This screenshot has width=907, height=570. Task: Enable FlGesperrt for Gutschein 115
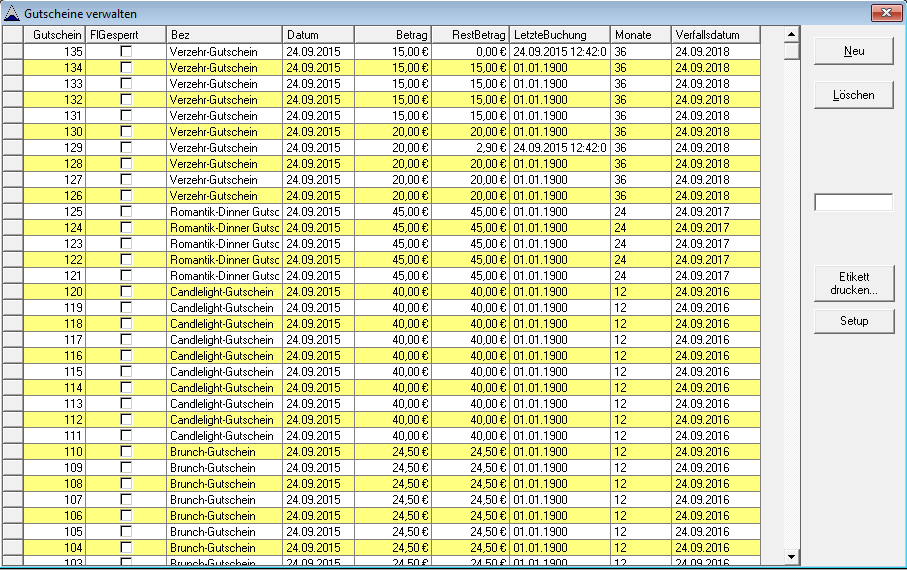126,372
